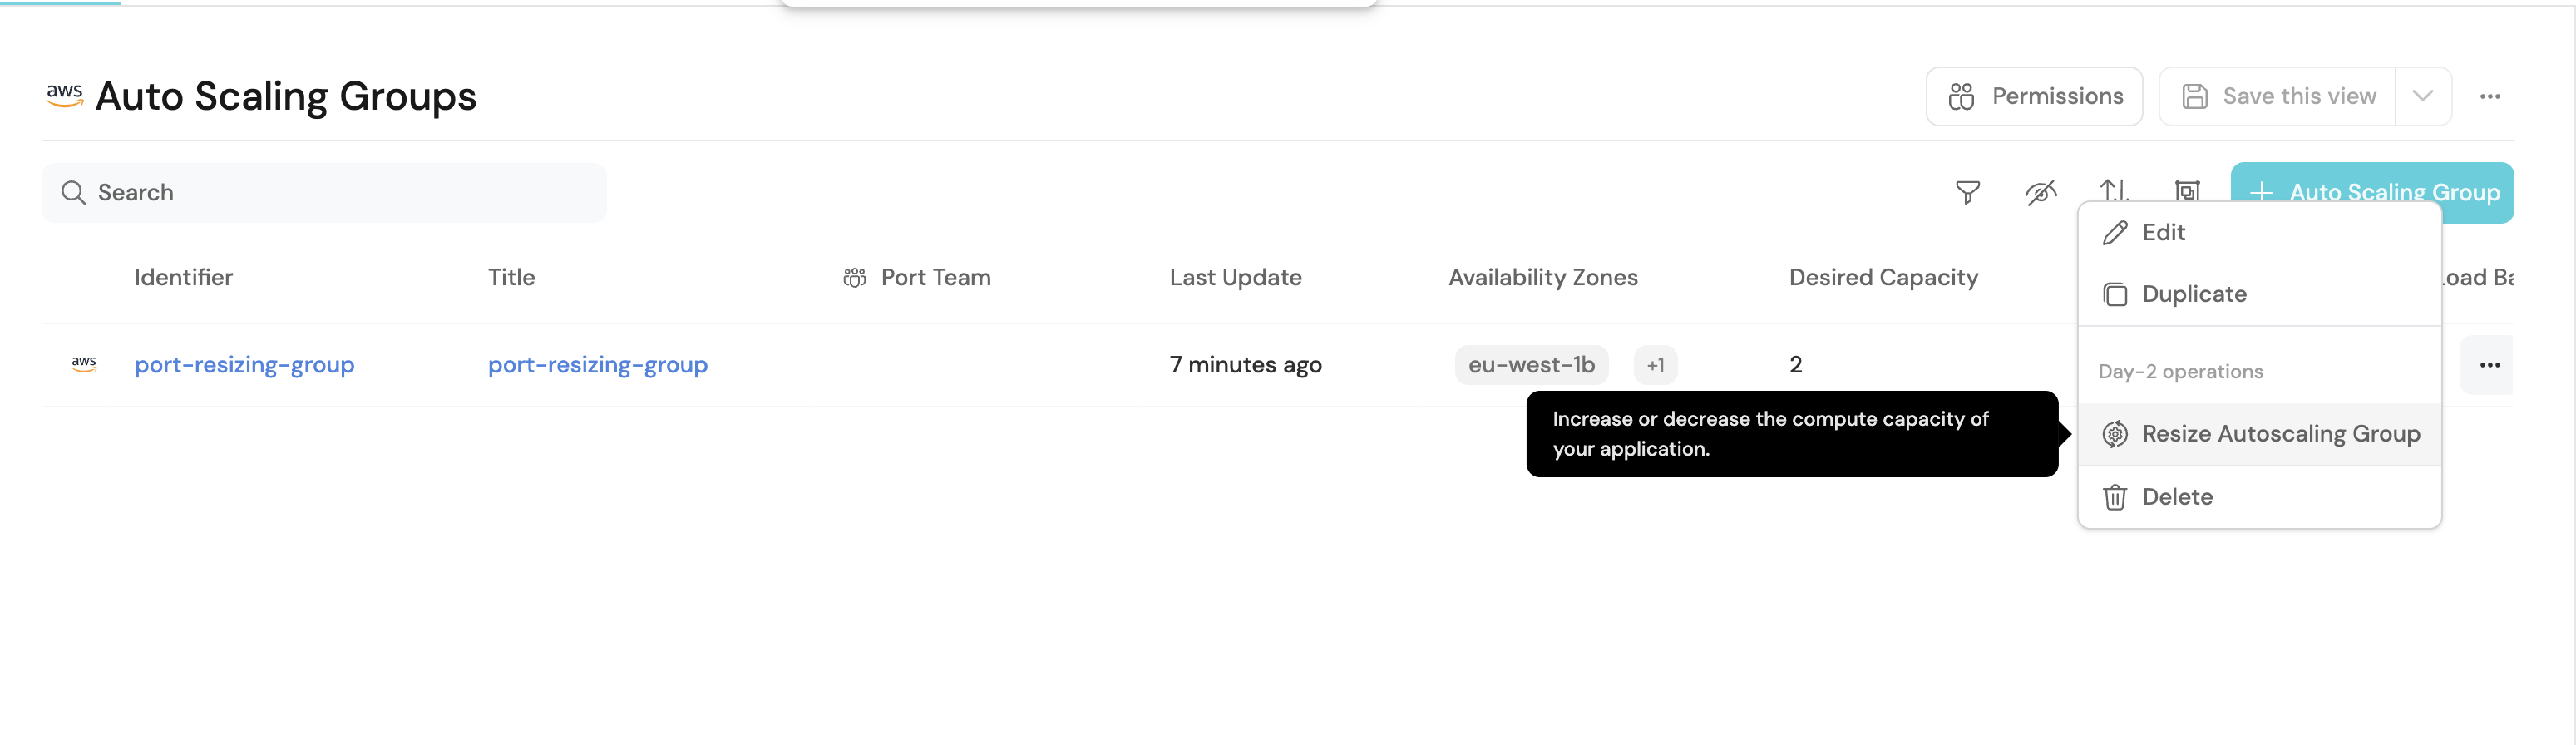Open port-resizing-group title link
The image size is (2576, 745).
pyautogui.click(x=597, y=365)
